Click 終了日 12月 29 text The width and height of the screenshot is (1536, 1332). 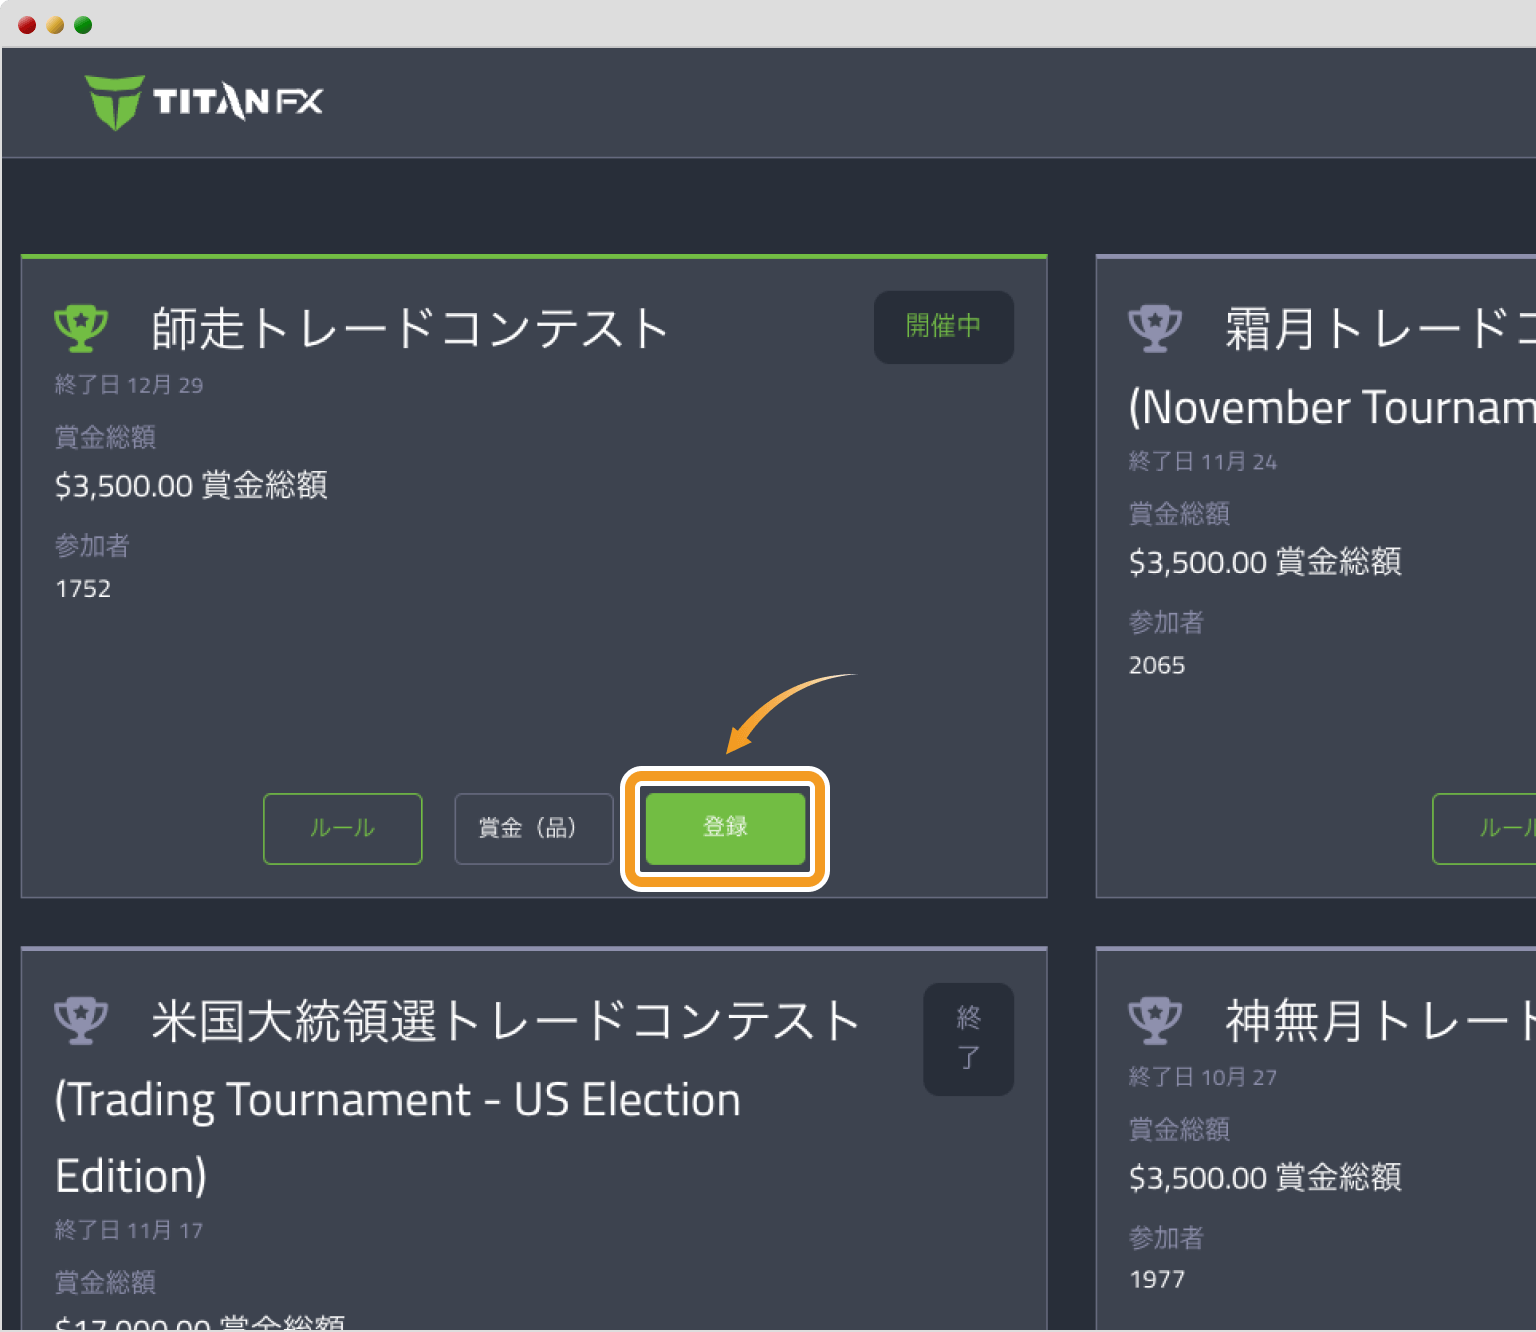[129, 385]
